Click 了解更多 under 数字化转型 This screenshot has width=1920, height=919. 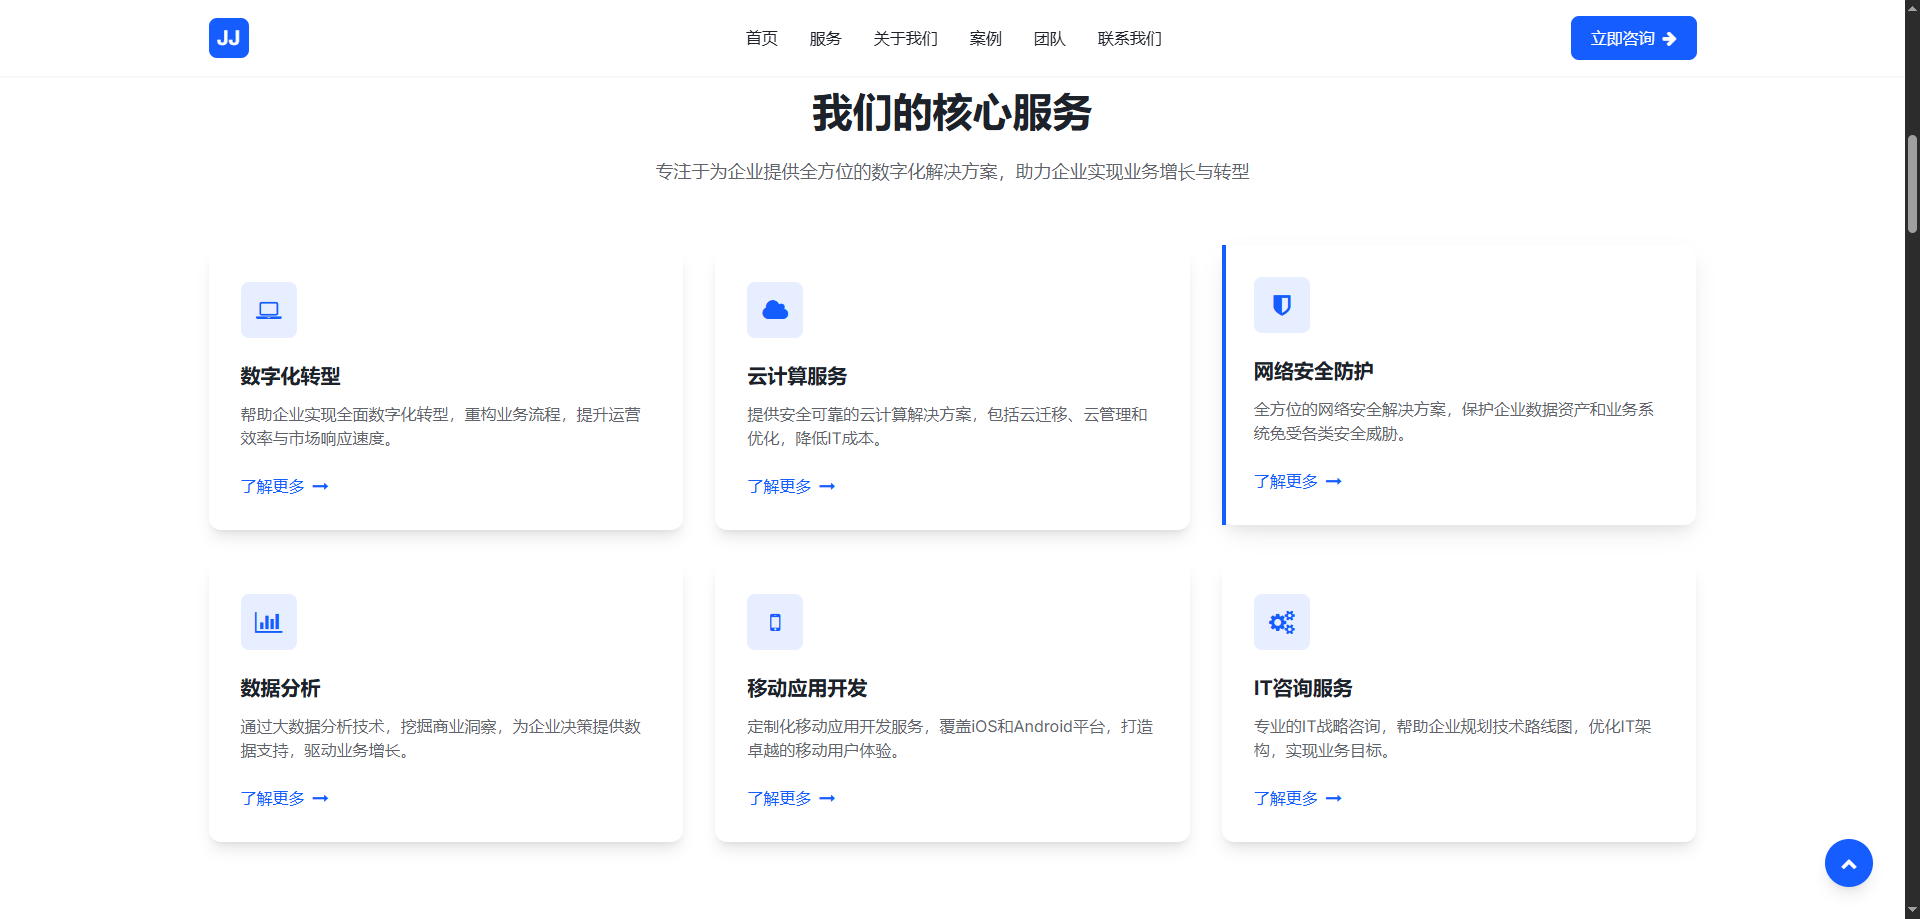click(285, 486)
